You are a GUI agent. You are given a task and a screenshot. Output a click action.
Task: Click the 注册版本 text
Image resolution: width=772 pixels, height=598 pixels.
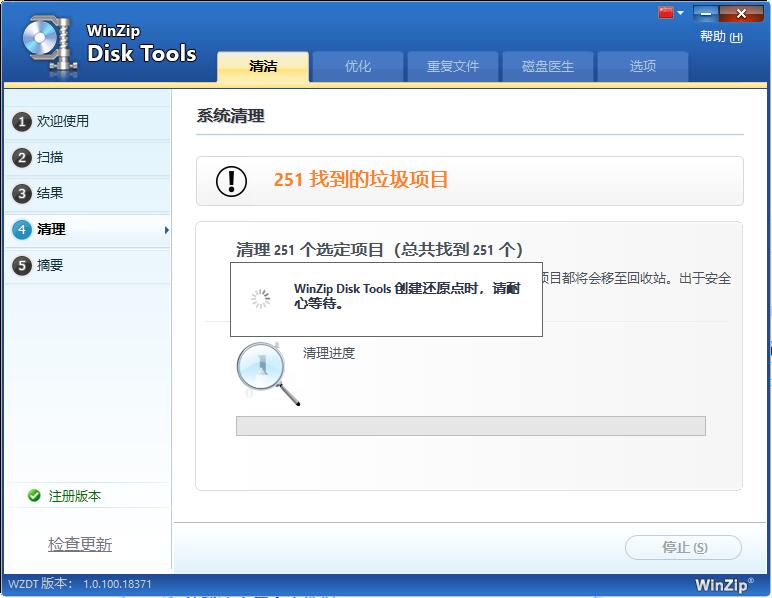(x=75, y=496)
